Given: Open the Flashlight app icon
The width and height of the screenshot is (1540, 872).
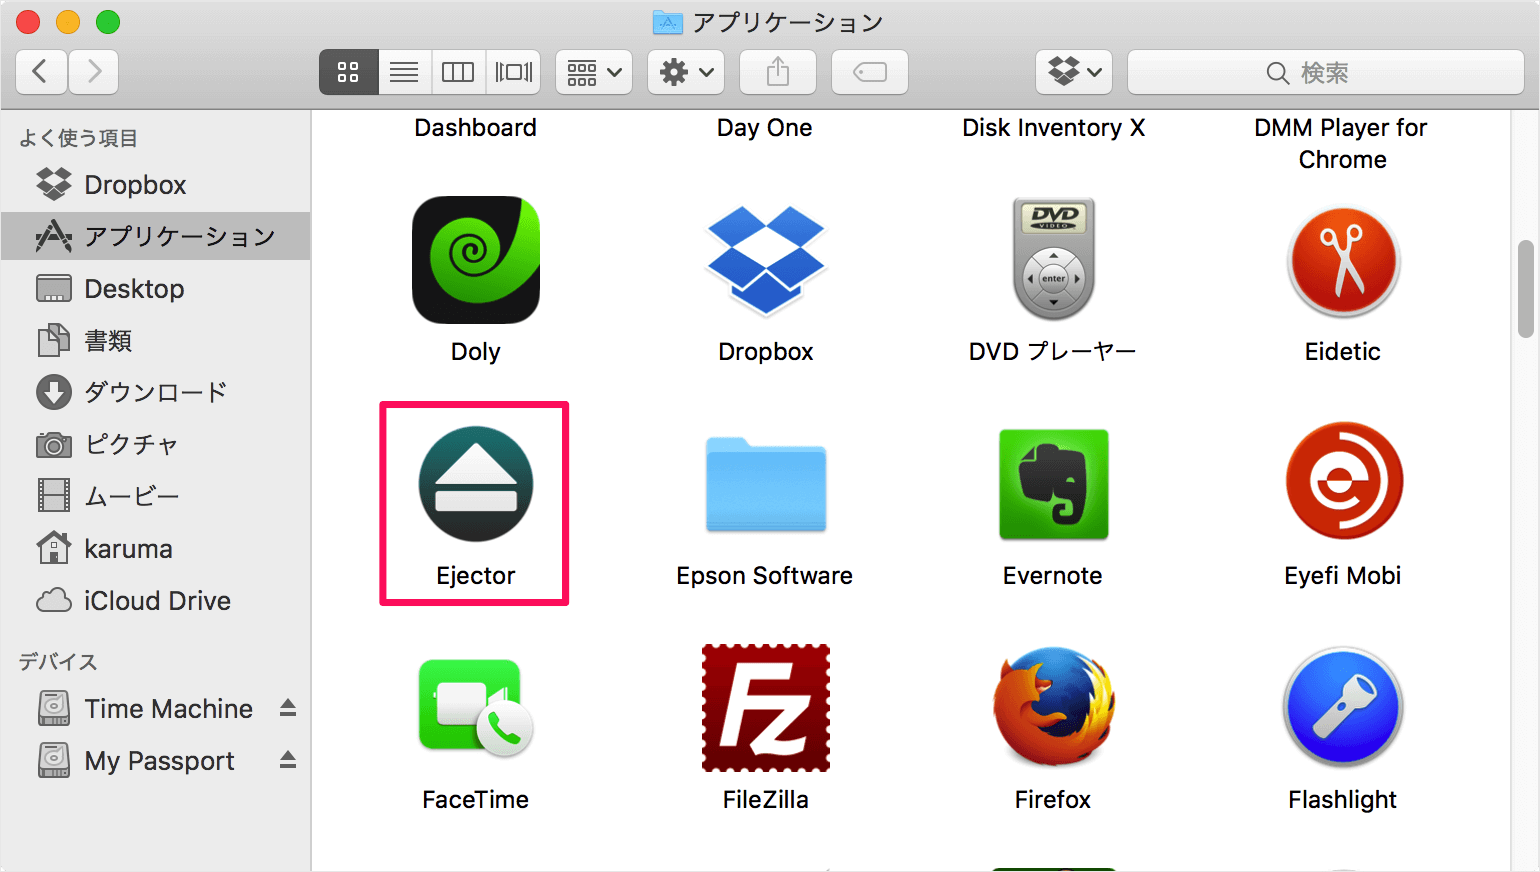Looking at the screenshot, I should (x=1343, y=707).
